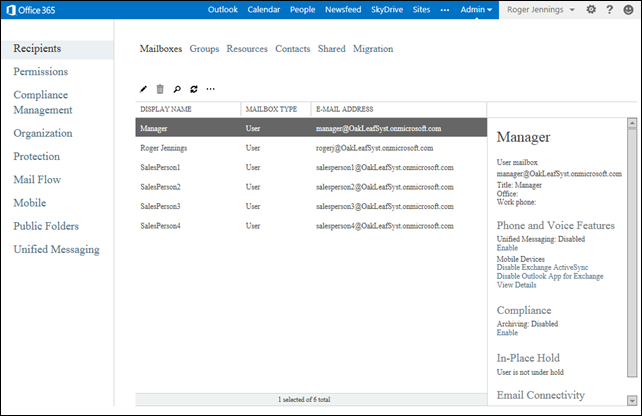Open the More options ellipsis in toolbar
Image resolution: width=642 pixels, height=416 pixels.
pyautogui.click(x=210, y=89)
